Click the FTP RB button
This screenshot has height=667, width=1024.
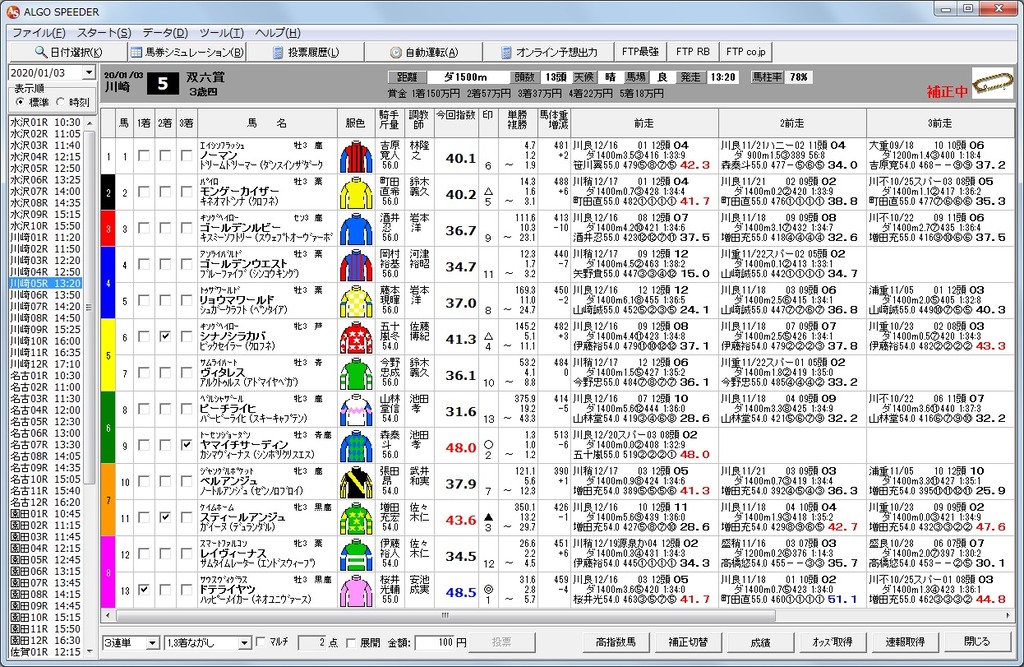[x=693, y=52]
